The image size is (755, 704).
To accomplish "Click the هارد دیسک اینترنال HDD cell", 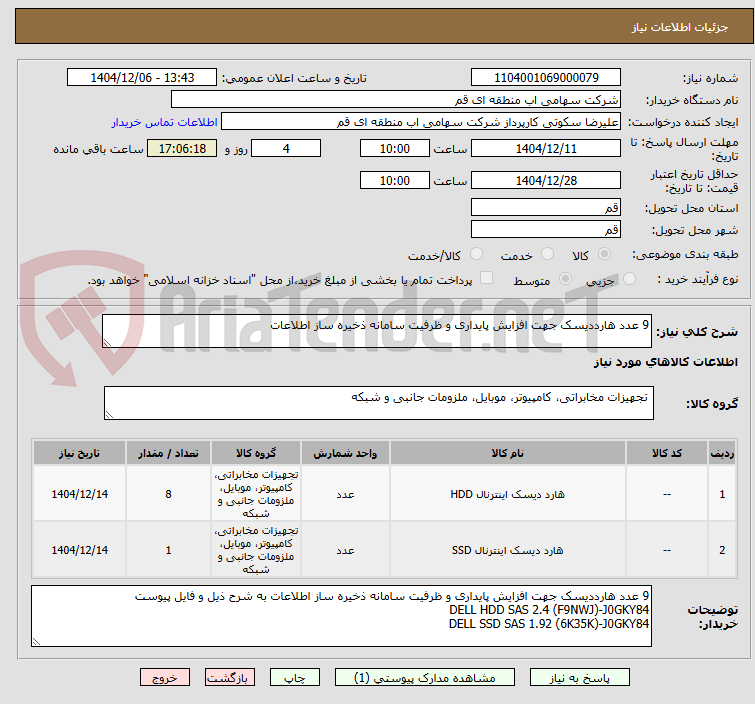I will 508,494.
